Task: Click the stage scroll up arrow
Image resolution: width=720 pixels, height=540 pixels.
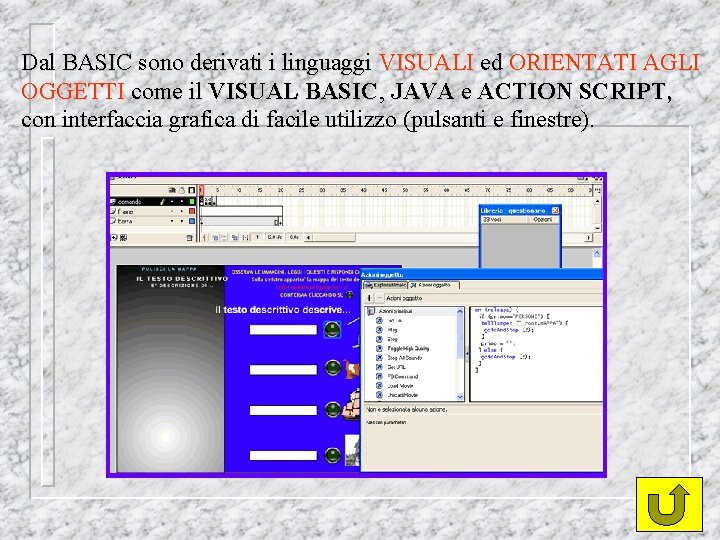Action: point(597,253)
